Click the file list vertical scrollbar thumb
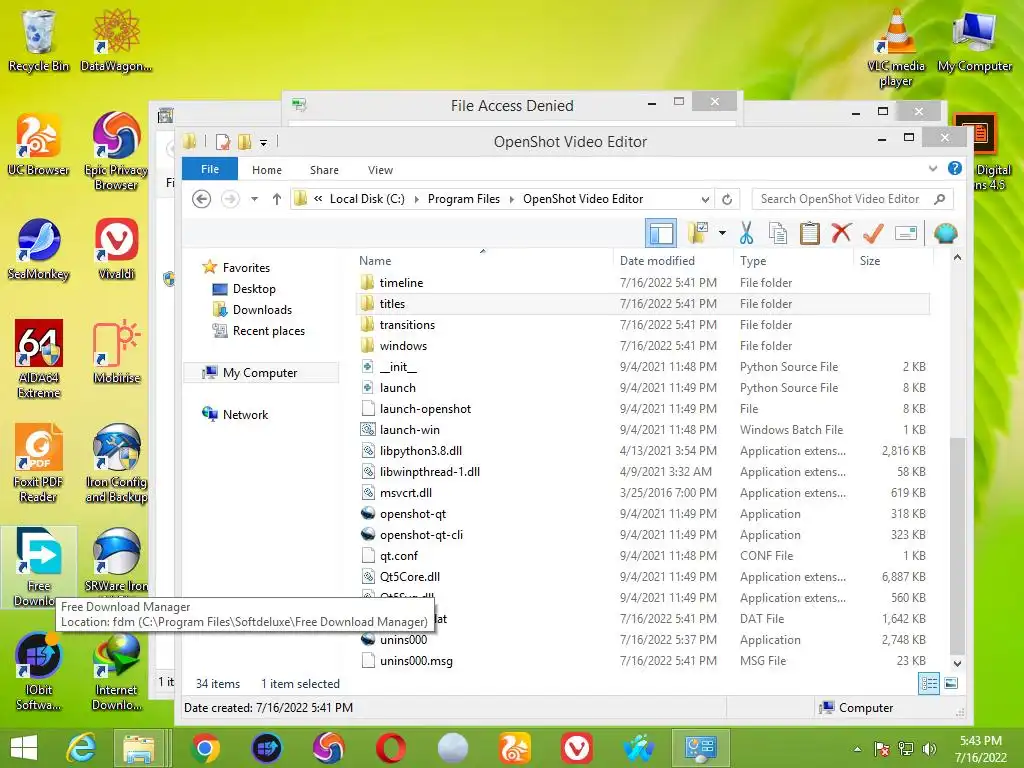 (957, 545)
